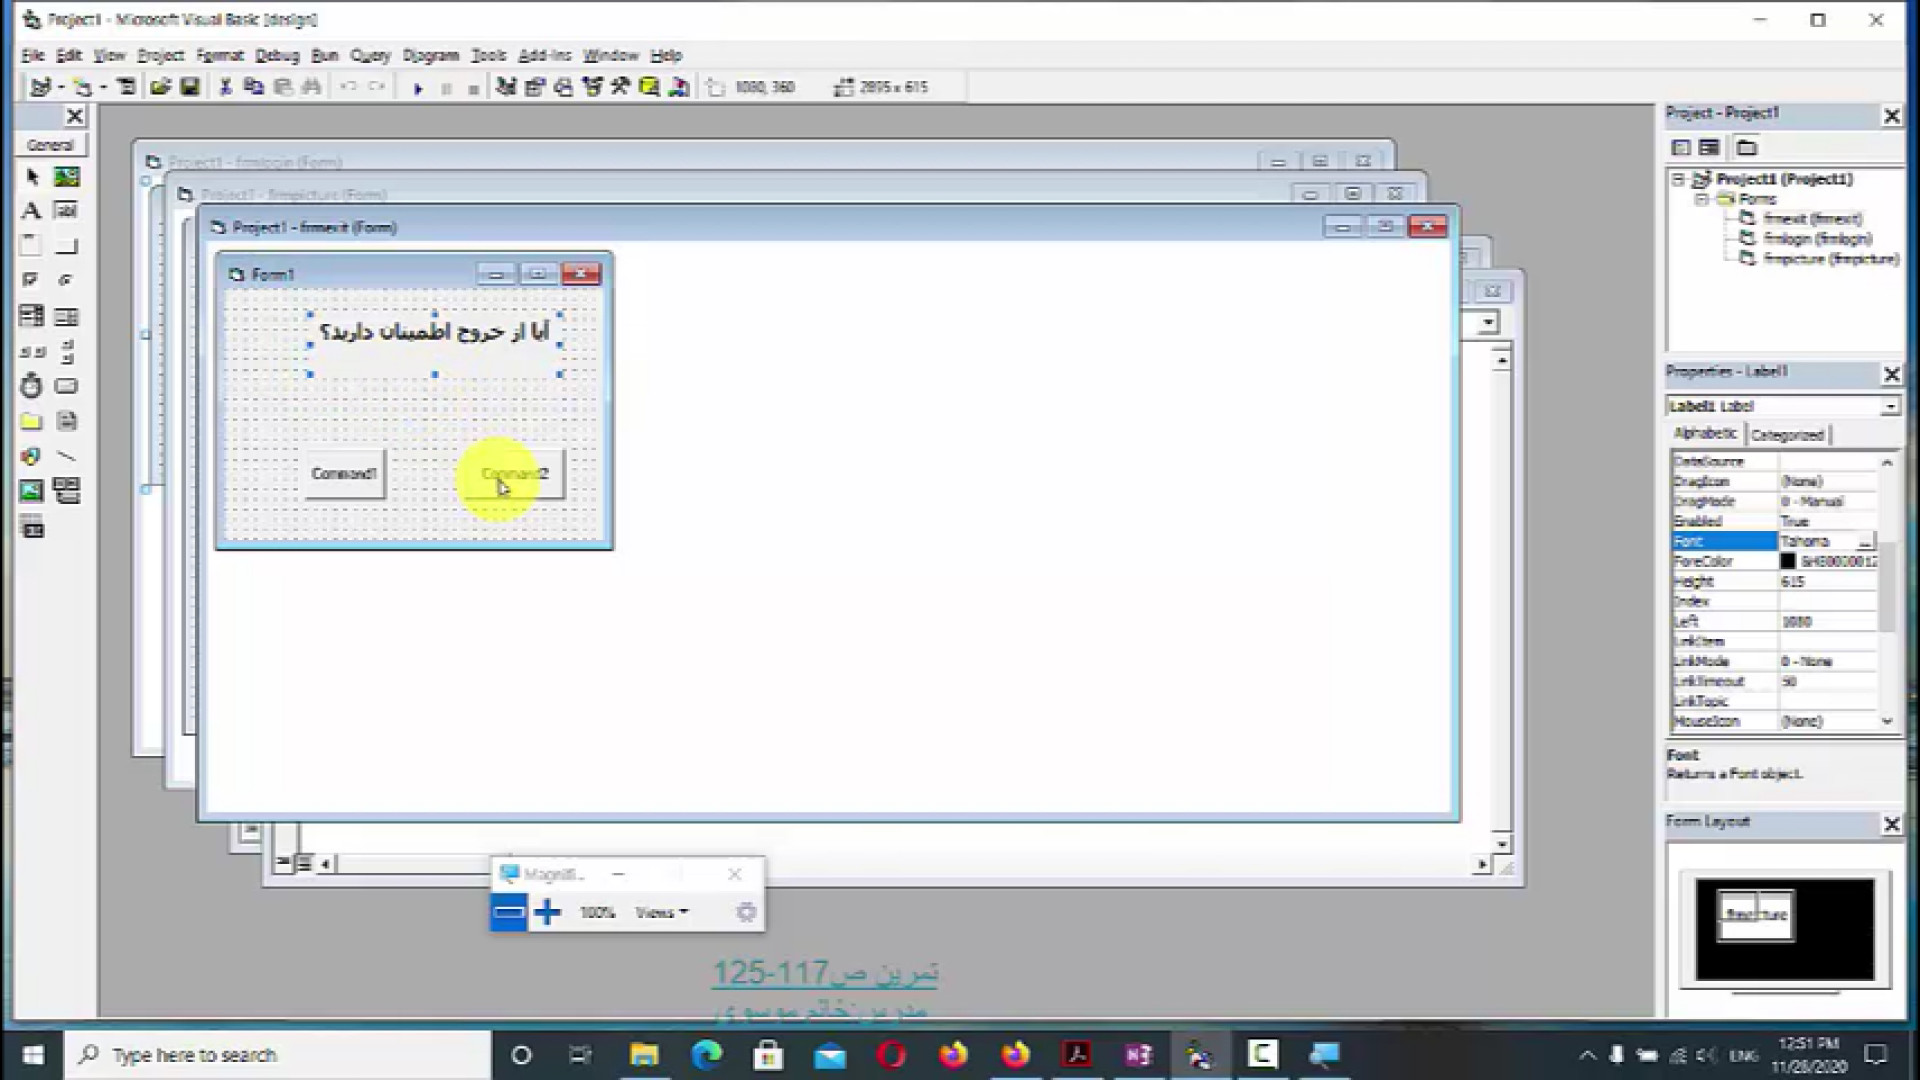Start the program with the Run arrow
The image size is (1920, 1080).
point(418,88)
